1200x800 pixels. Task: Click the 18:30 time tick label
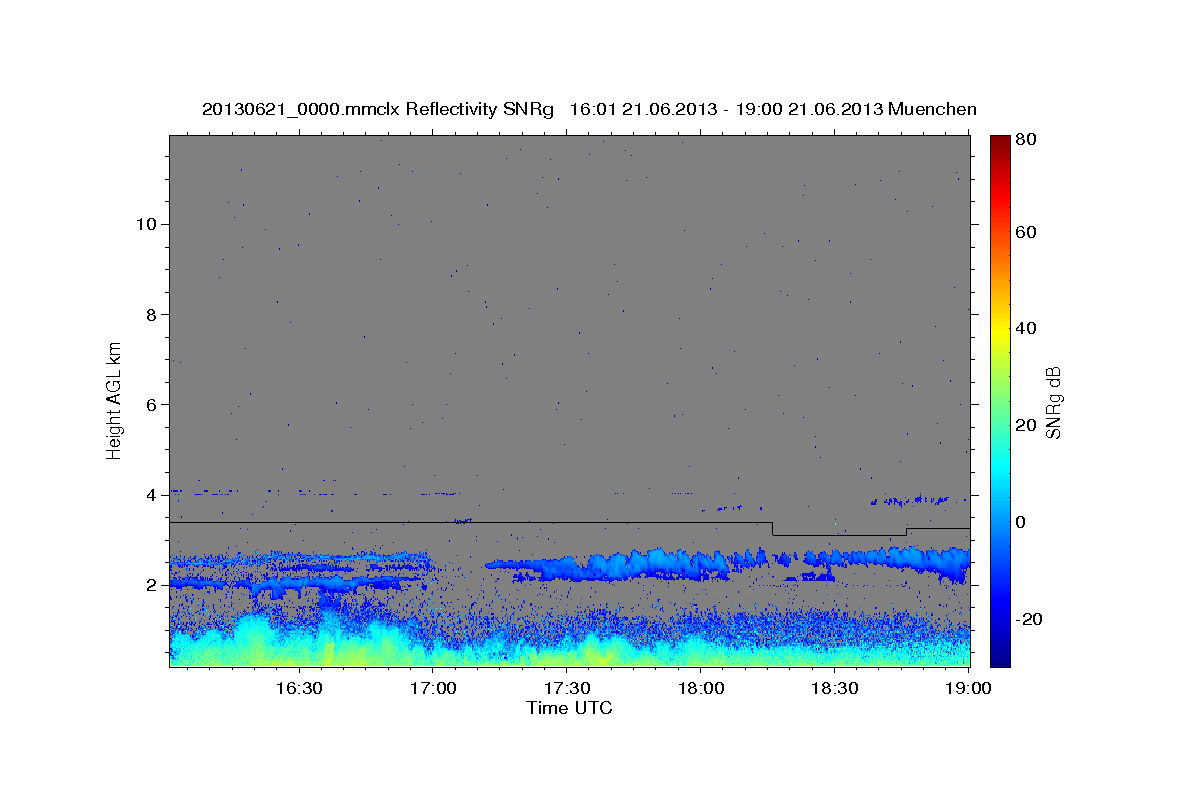(x=835, y=688)
